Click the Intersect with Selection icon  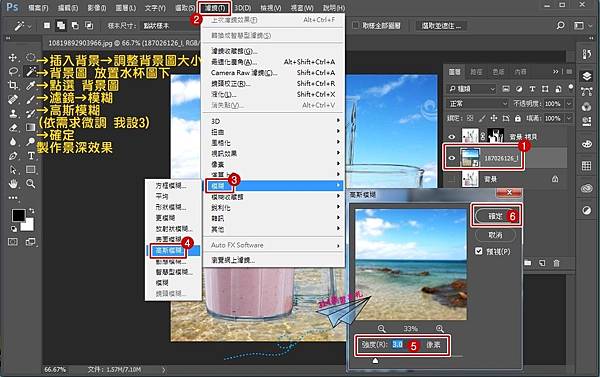(89, 26)
